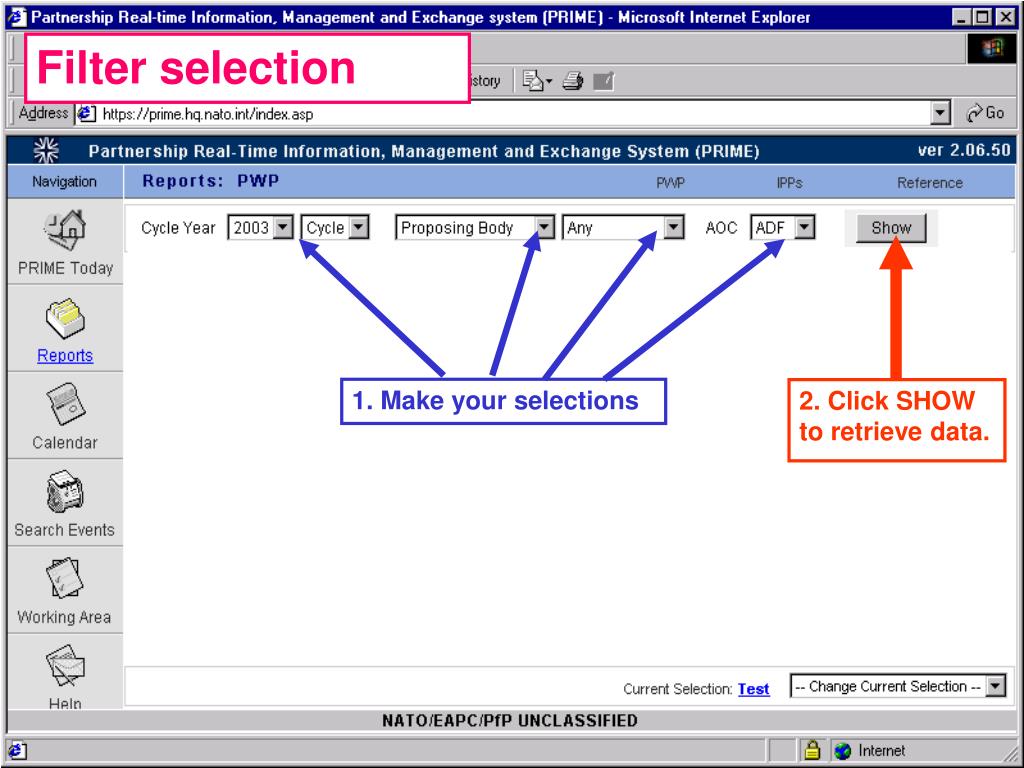Click the Reports link in sidebar
The image size is (1024, 768).
click(x=65, y=355)
